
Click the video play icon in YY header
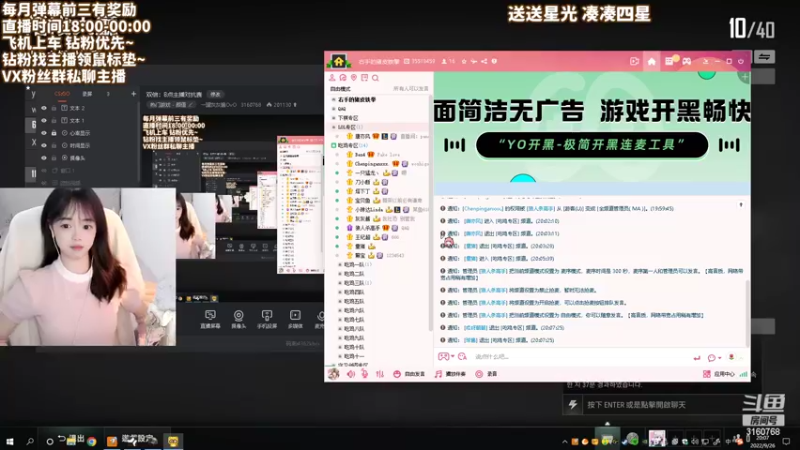(x=634, y=61)
